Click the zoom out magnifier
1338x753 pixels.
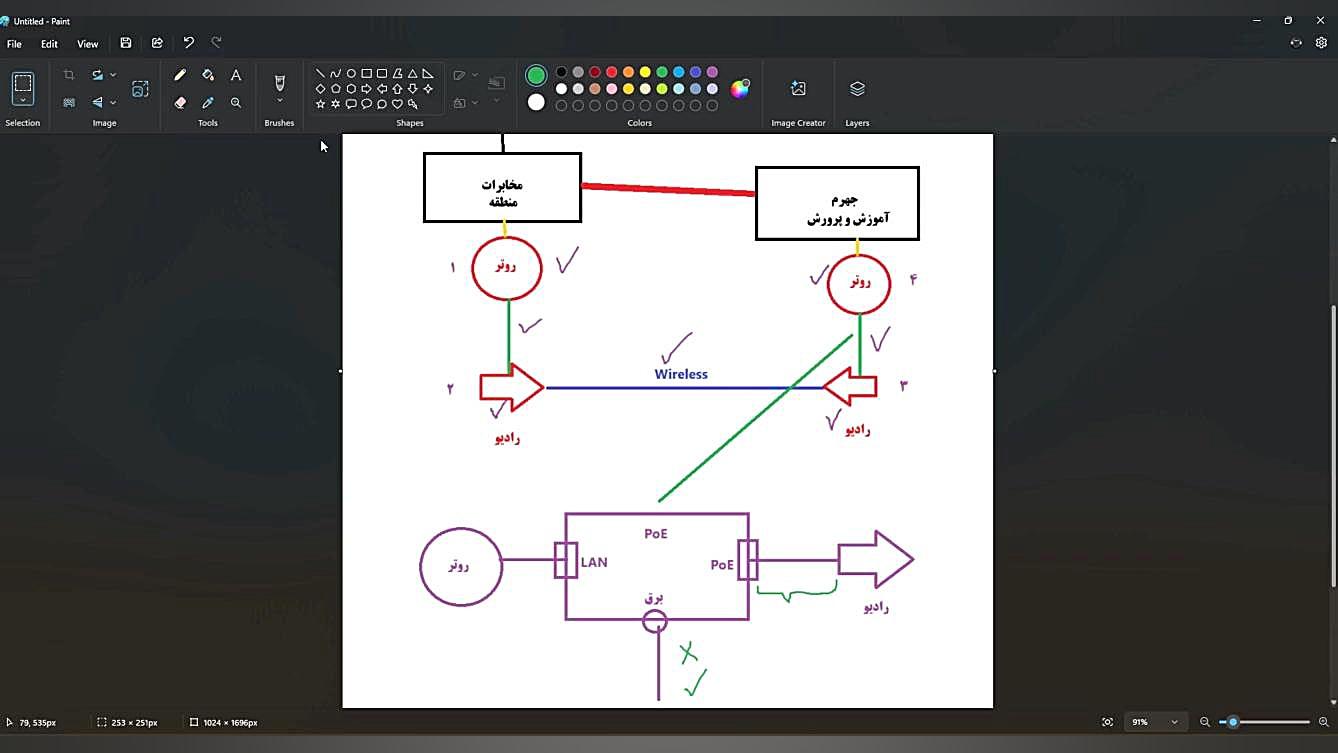pos(1205,722)
